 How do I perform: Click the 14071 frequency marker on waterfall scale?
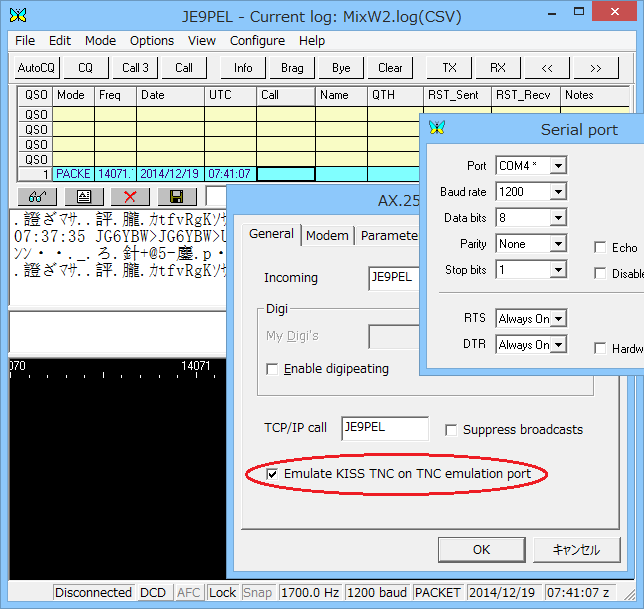click(x=196, y=365)
